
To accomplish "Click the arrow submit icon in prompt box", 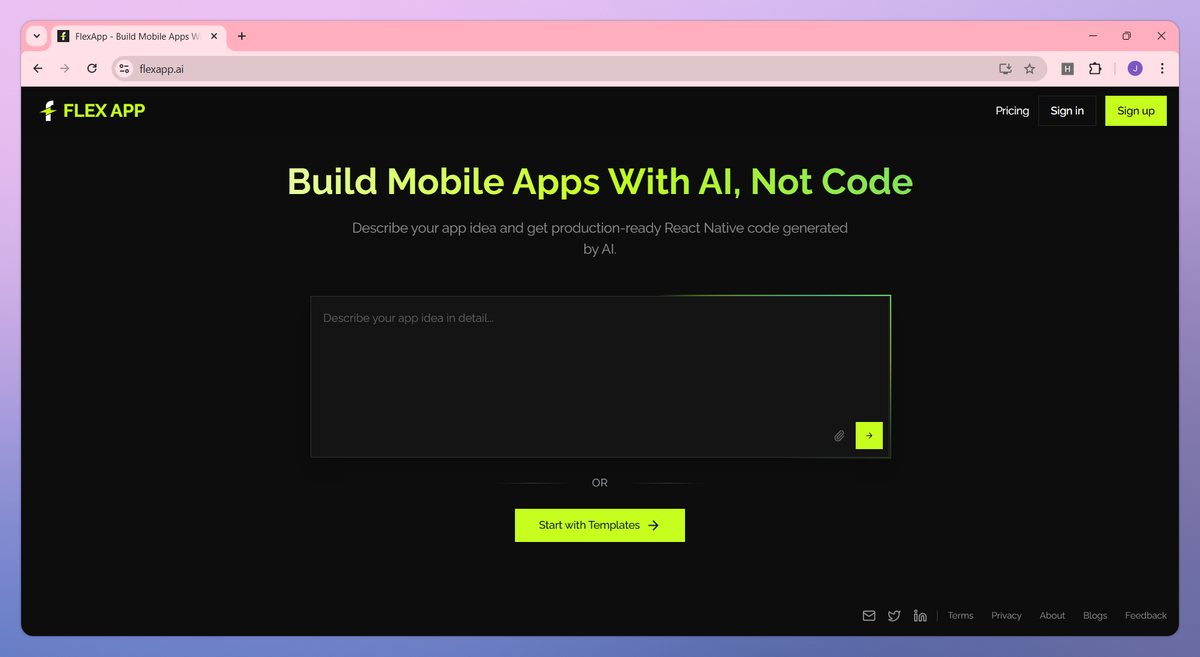I will 868,435.
